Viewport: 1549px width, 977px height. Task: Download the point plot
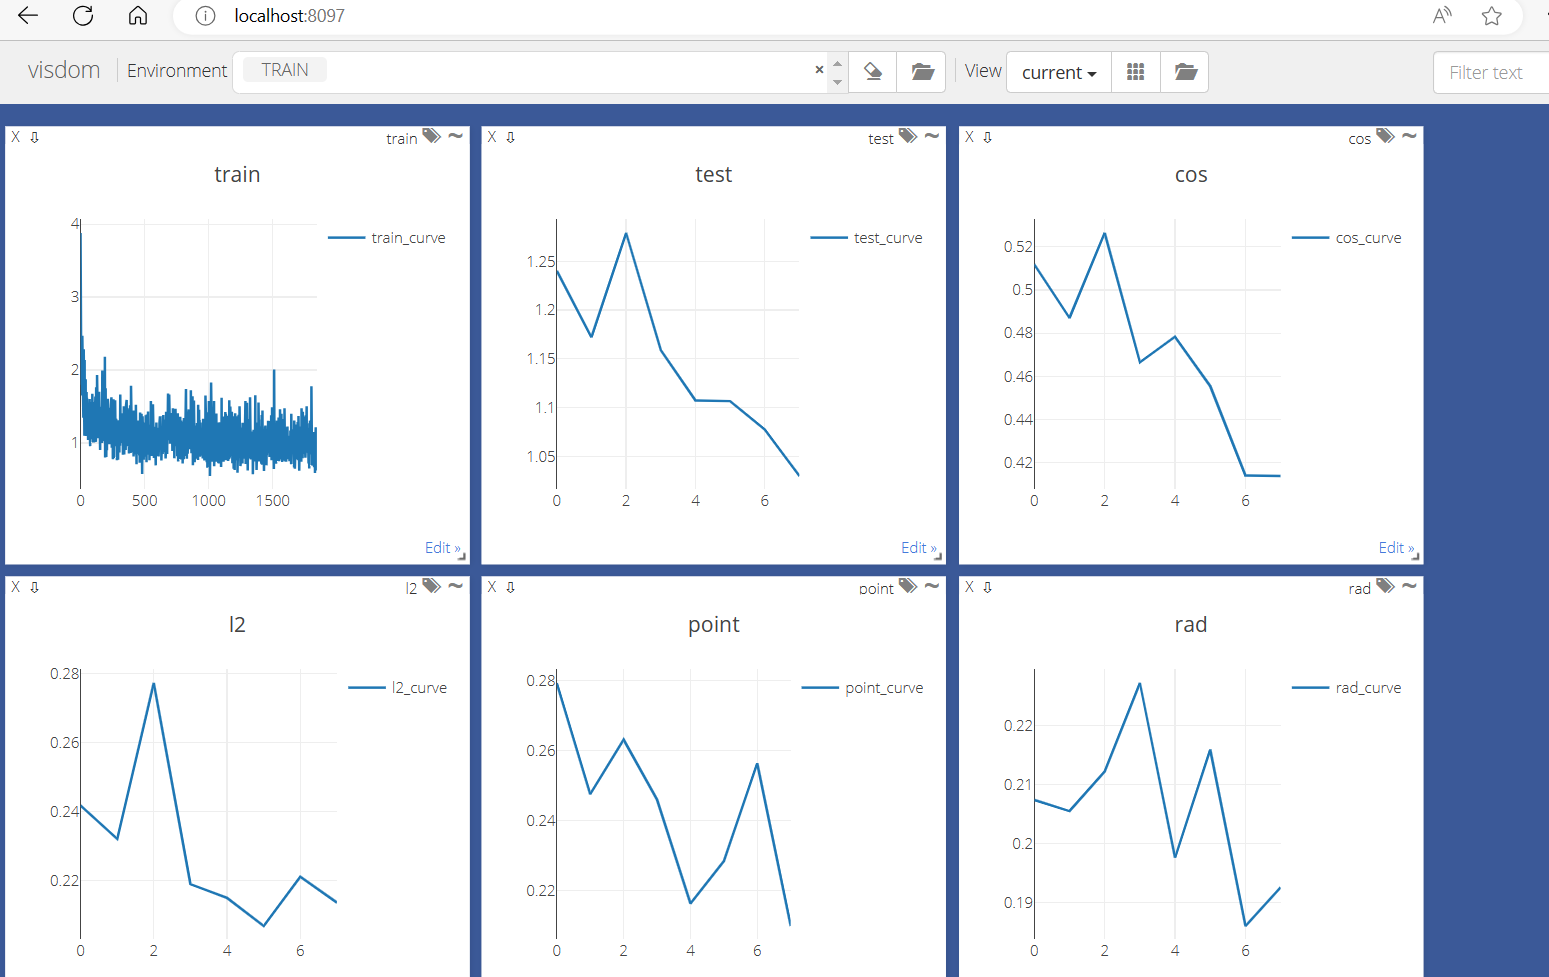(x=510, y=587)
